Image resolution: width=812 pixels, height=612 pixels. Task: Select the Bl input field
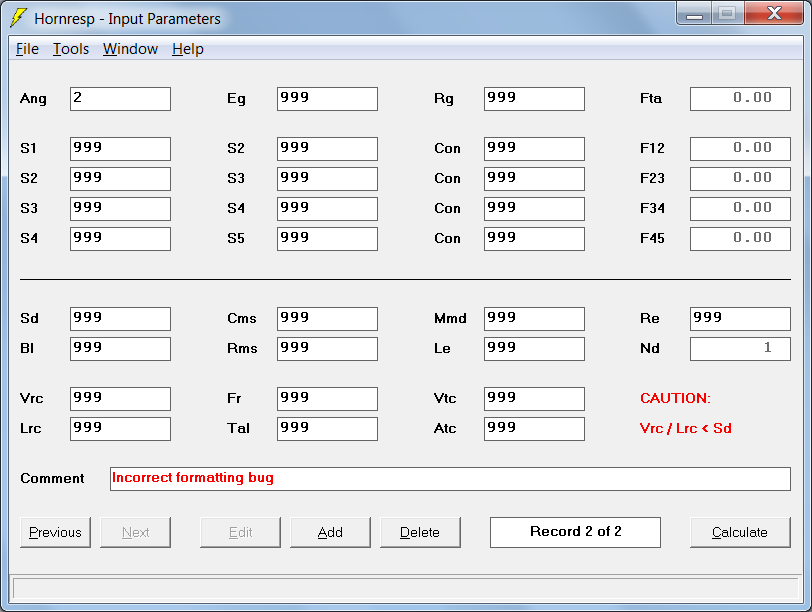(120, 349)
